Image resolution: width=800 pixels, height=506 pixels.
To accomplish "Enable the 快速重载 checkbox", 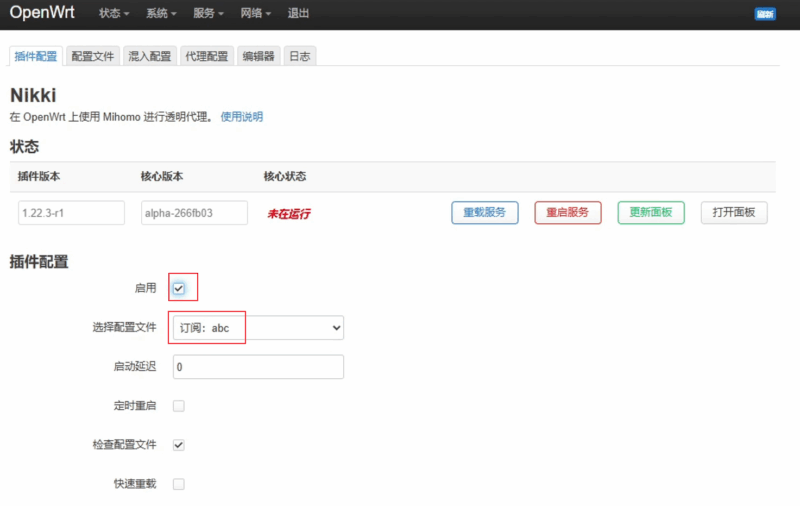I will click(179, 484).
